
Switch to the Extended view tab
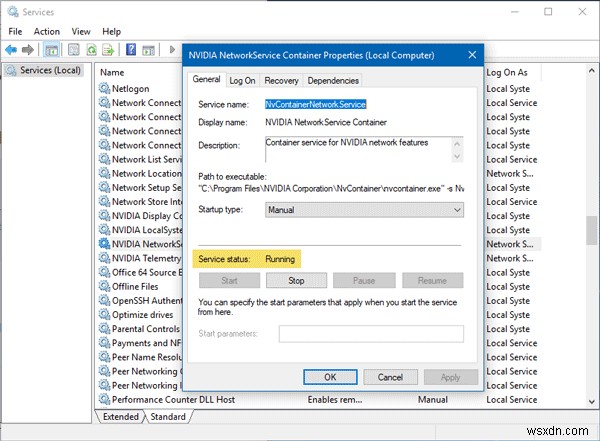121,416
